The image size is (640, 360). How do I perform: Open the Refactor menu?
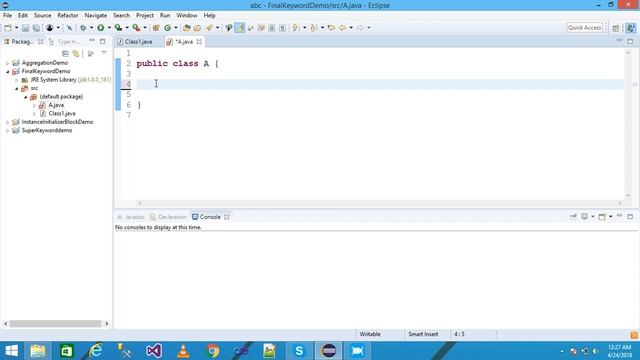(x=68, y=15)
